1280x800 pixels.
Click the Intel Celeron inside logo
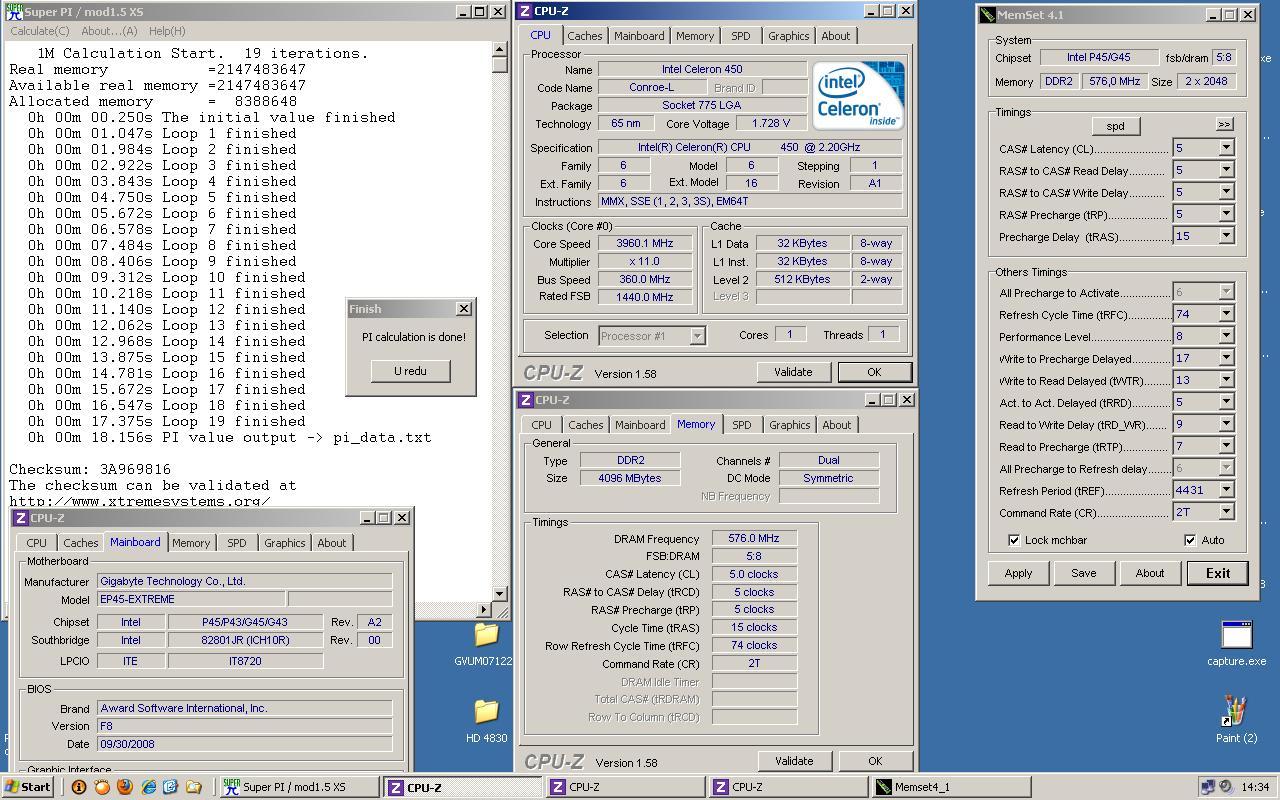tap(858, 95)
